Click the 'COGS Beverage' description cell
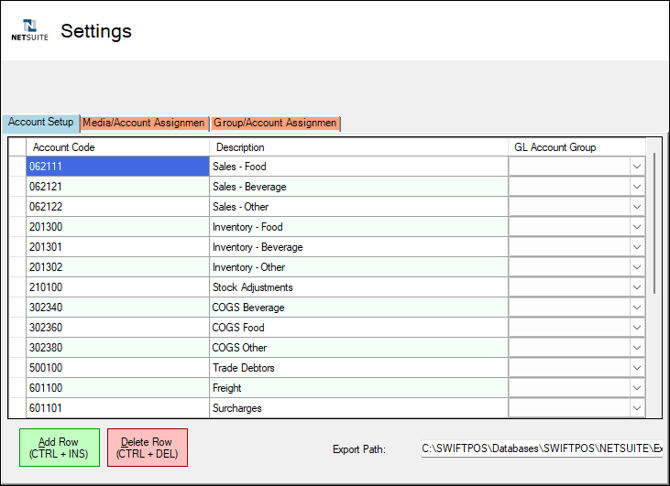 359,307
